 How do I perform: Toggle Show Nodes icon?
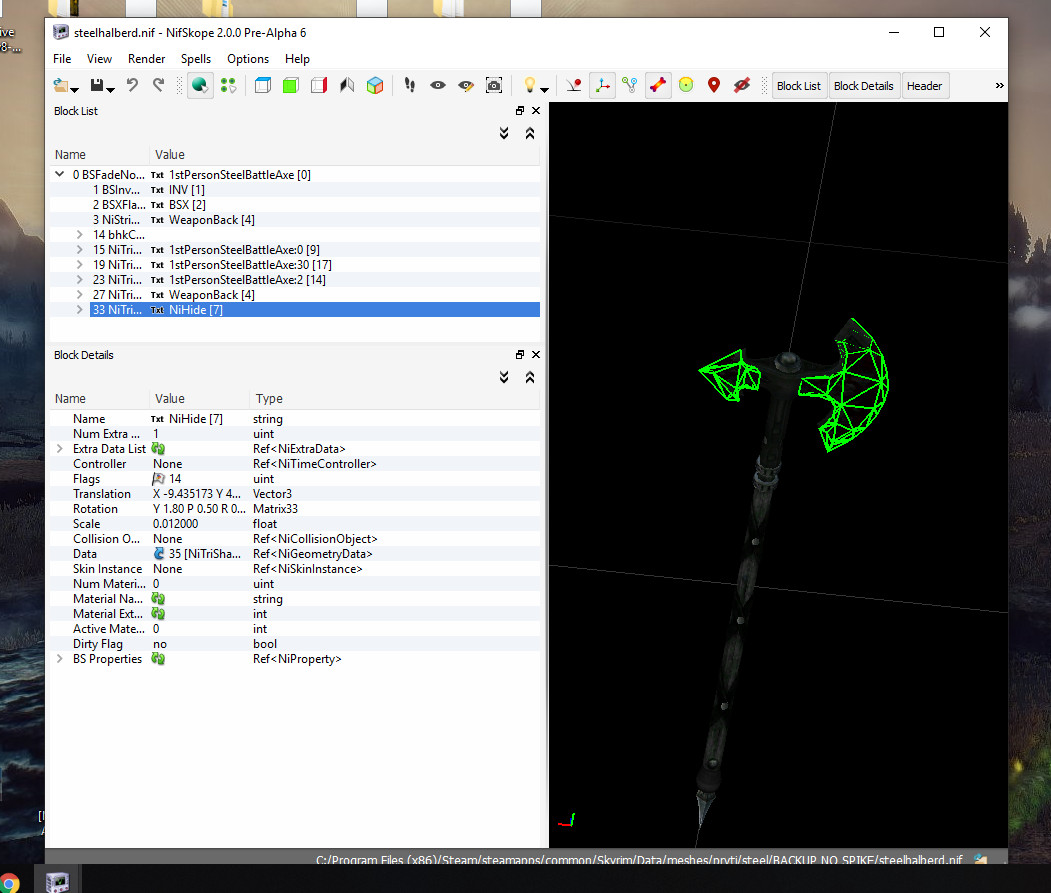[x=629, y=85]
